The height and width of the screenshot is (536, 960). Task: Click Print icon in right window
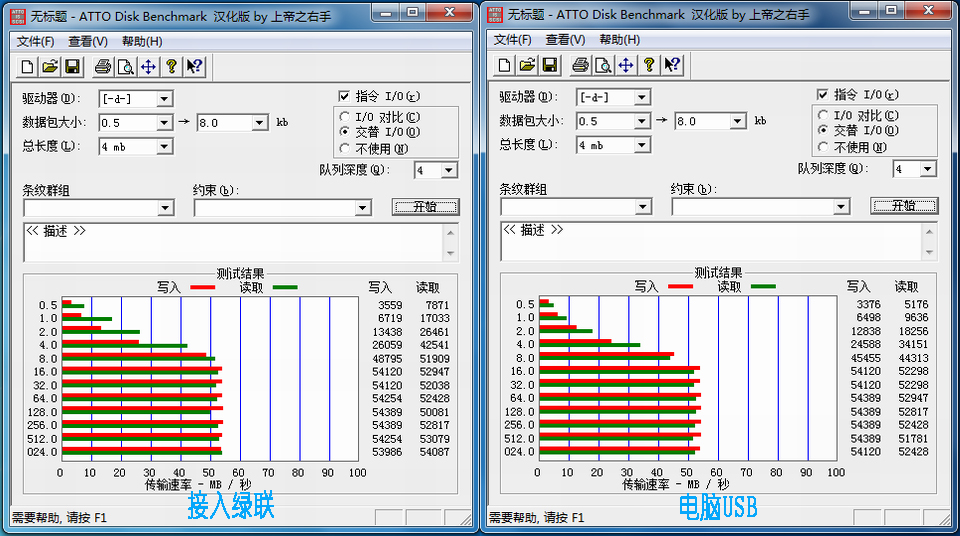pos(580,65)
